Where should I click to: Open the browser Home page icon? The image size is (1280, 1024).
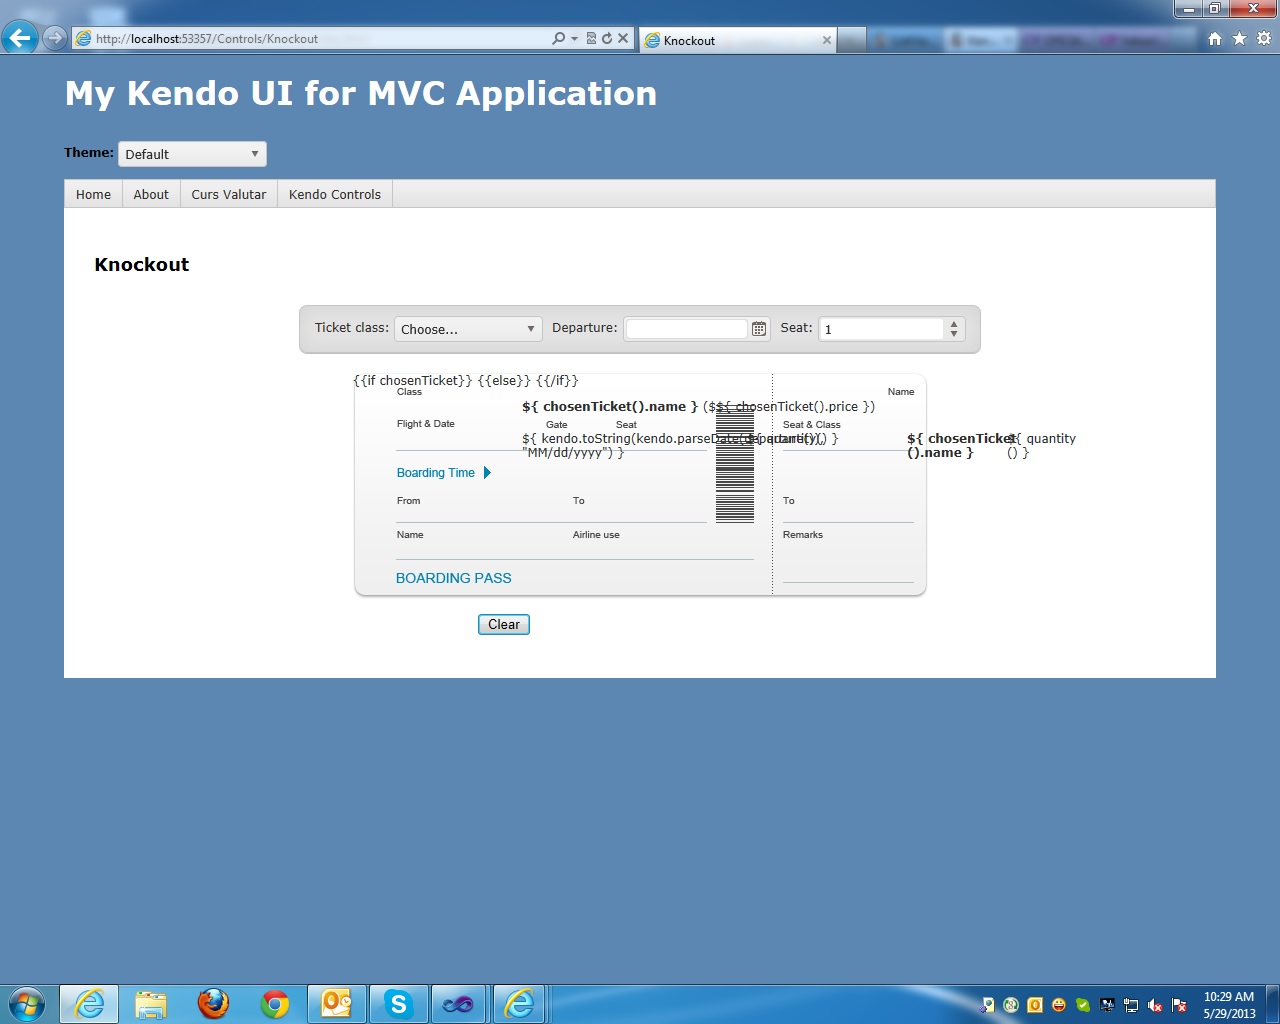(1215, 38)
